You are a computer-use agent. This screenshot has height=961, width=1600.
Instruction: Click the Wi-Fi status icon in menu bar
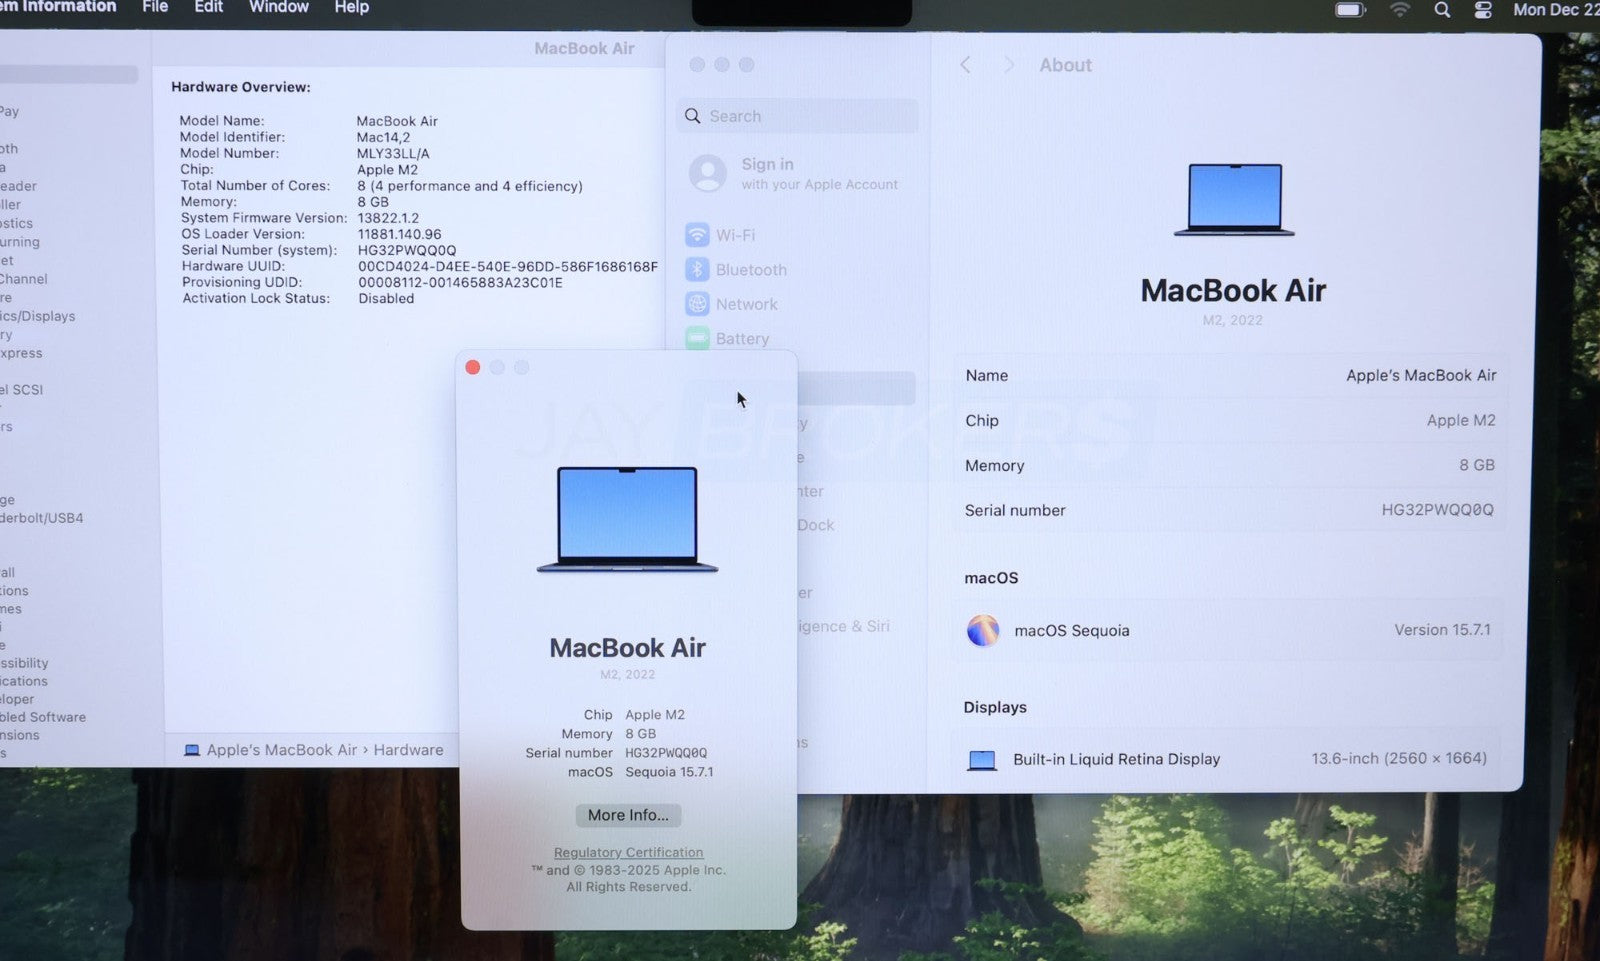1400,10
